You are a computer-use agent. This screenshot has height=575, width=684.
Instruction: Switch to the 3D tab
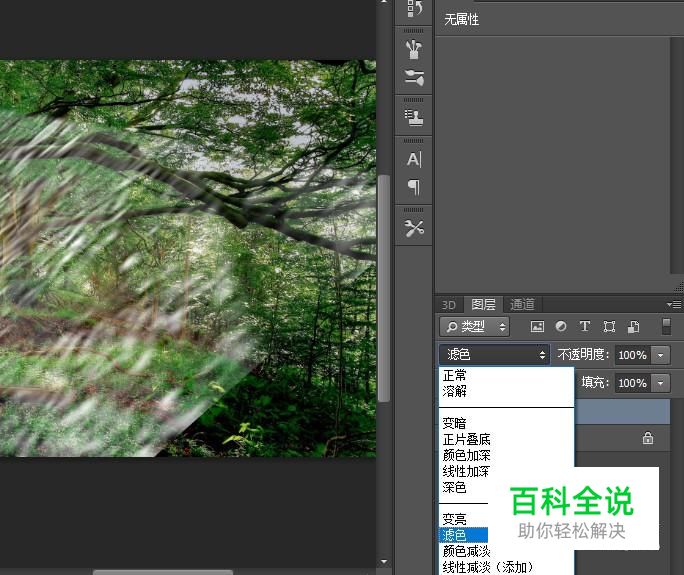click(x=448, y=305)
